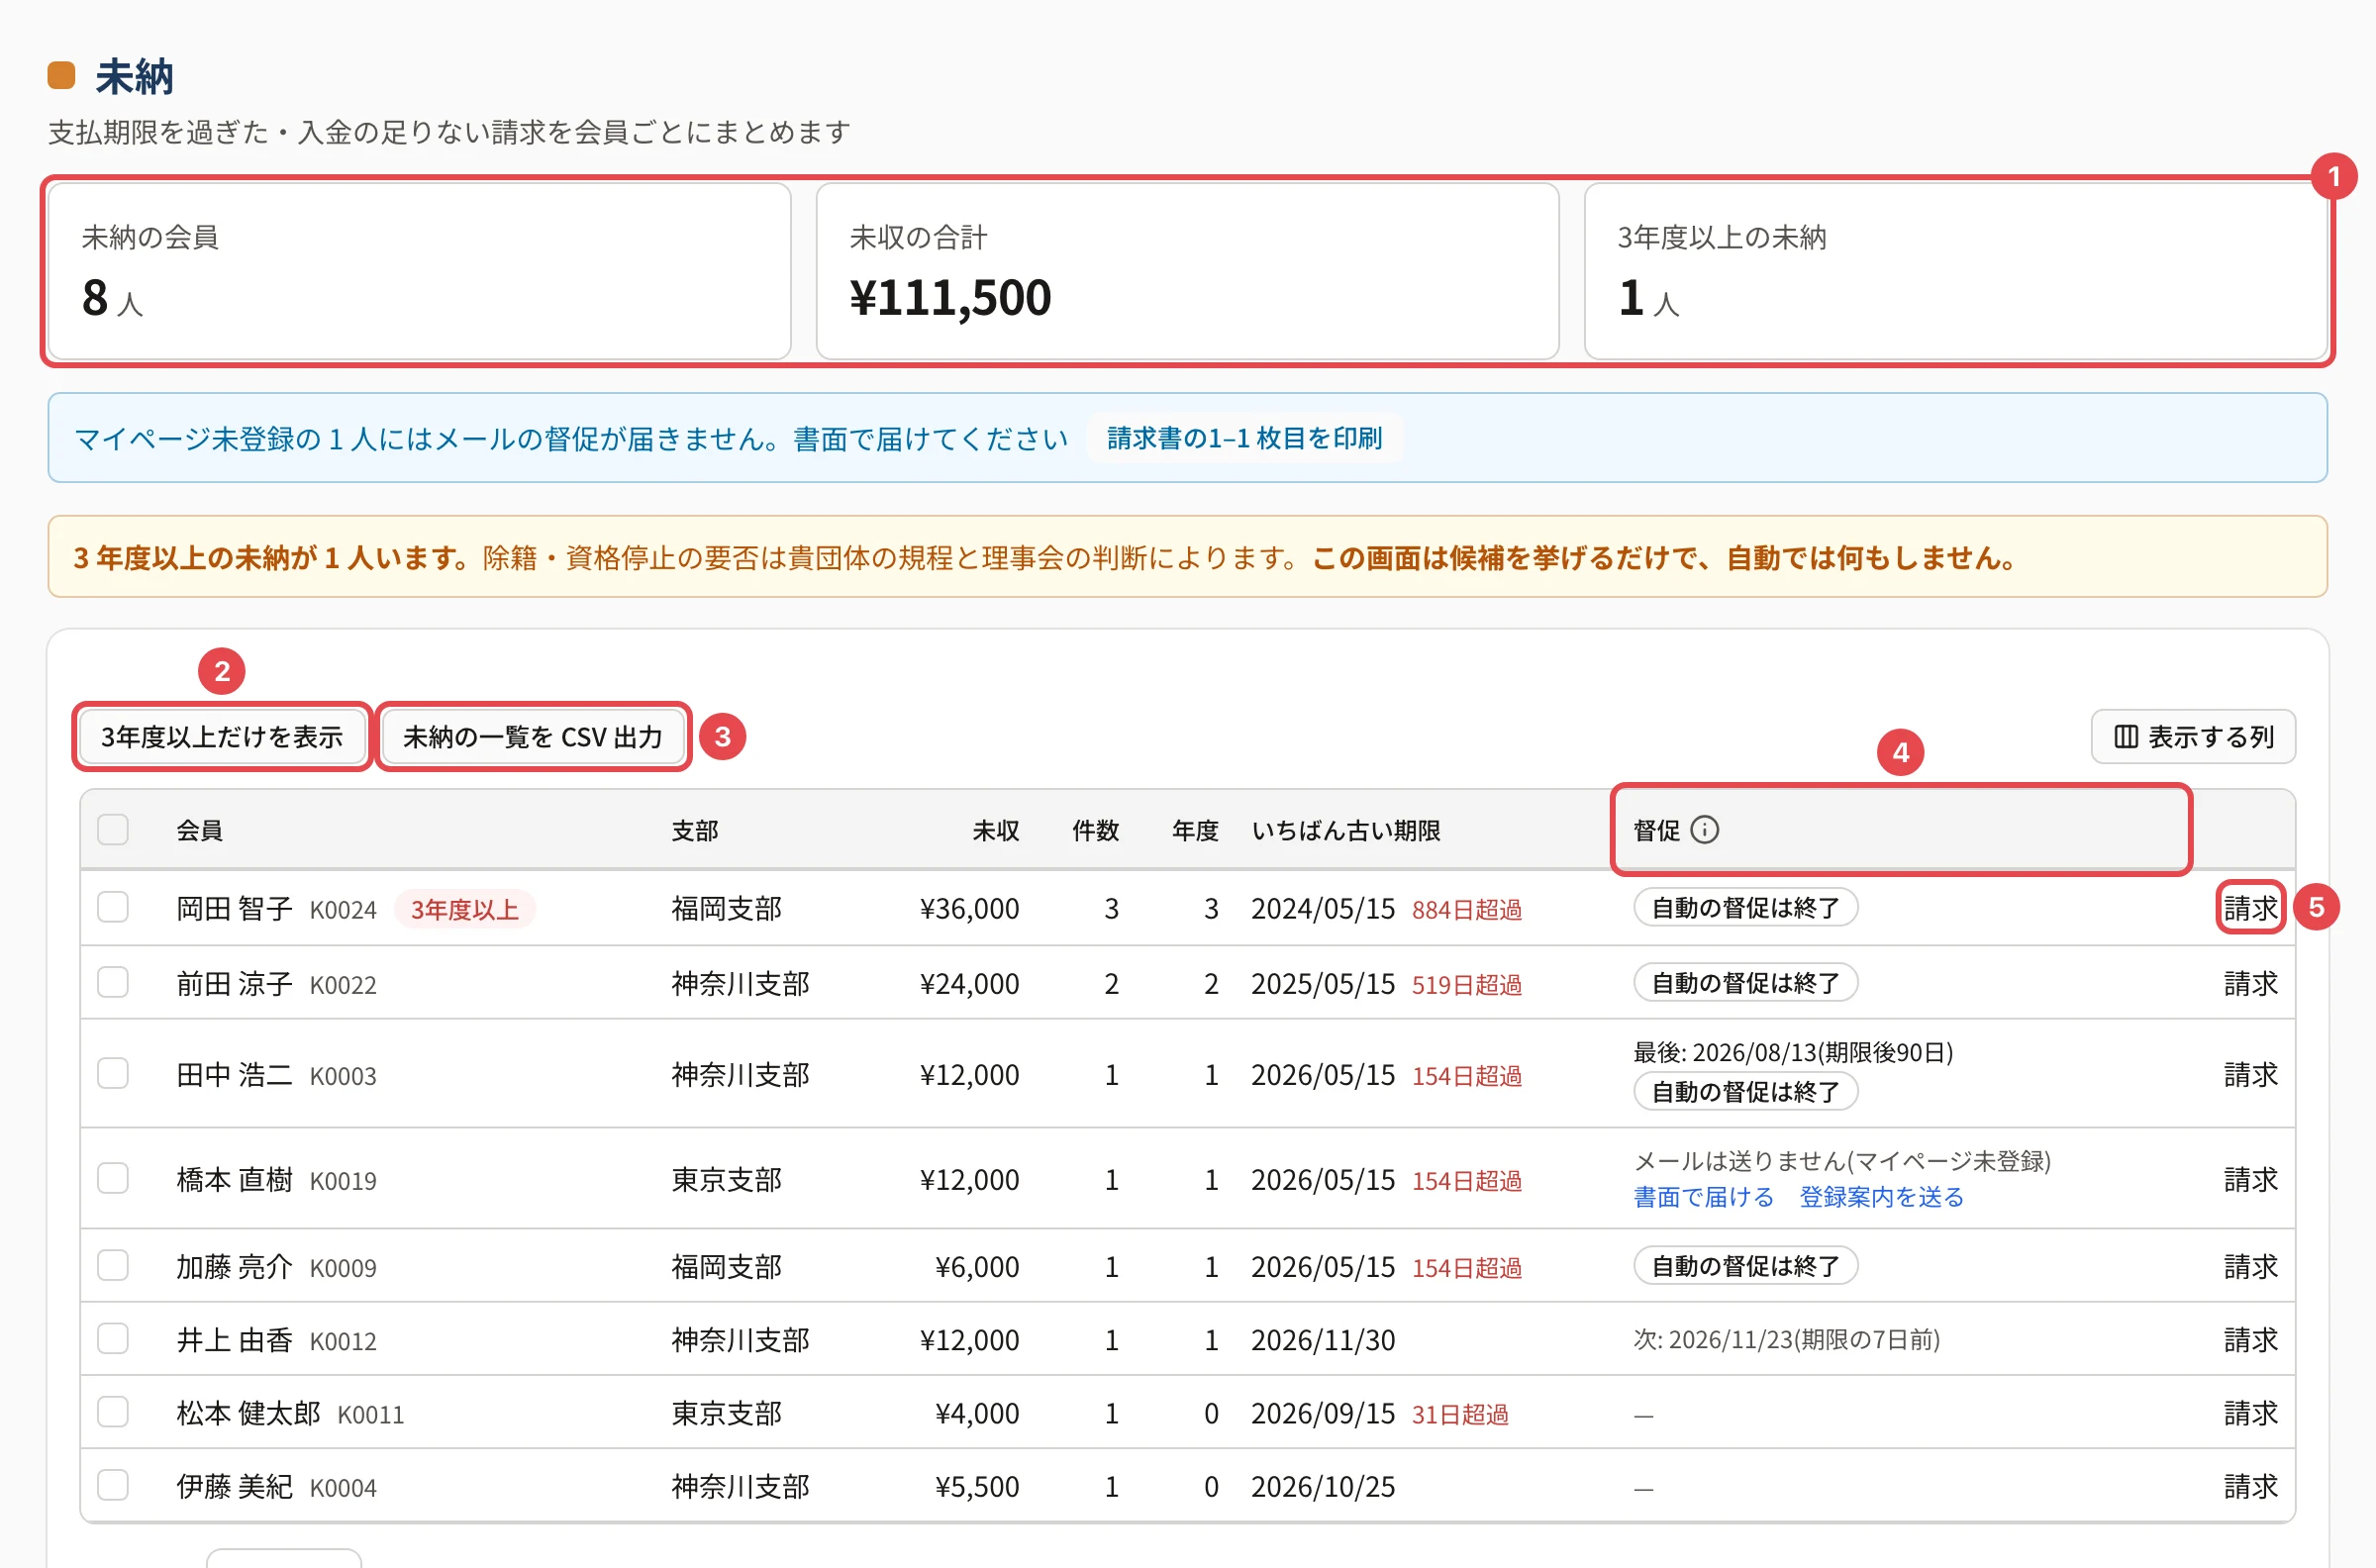Click 自動の督促は終了 pill in 前田 涼子 row
The width and height of the screenshot is (2376, 1568).
click(1745, 983)
